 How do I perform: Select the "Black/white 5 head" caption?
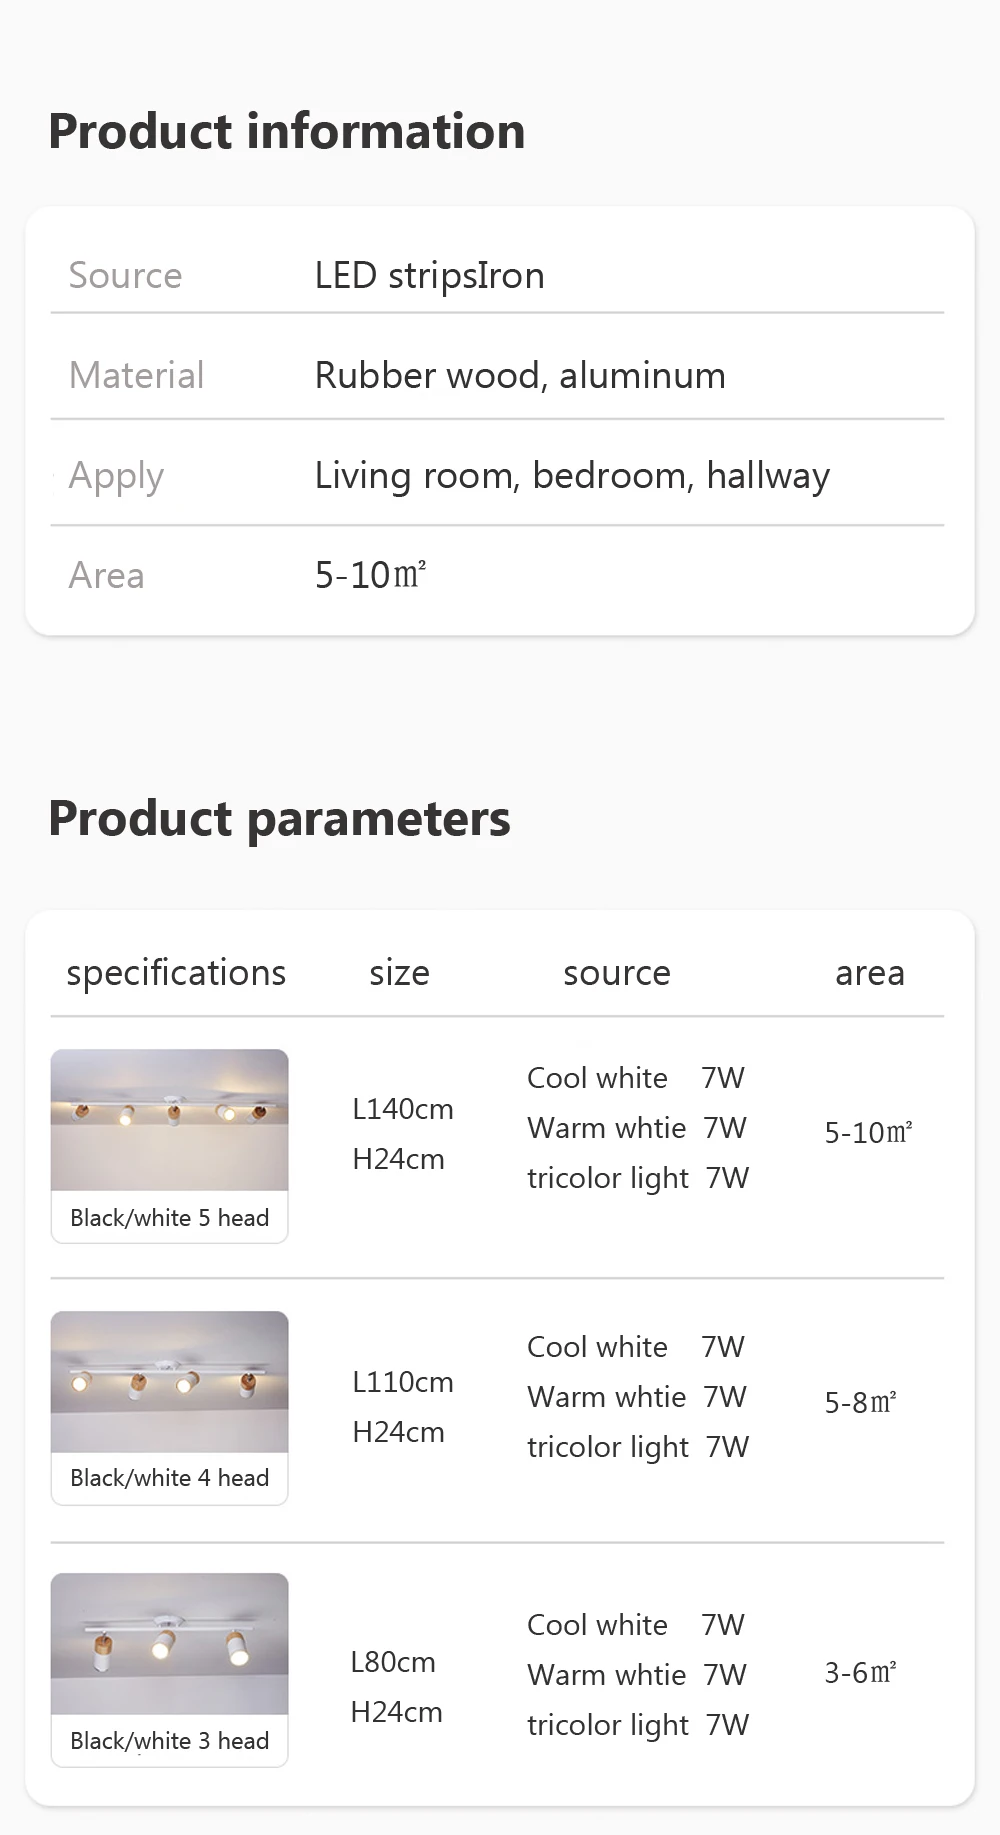point(170,1218)
